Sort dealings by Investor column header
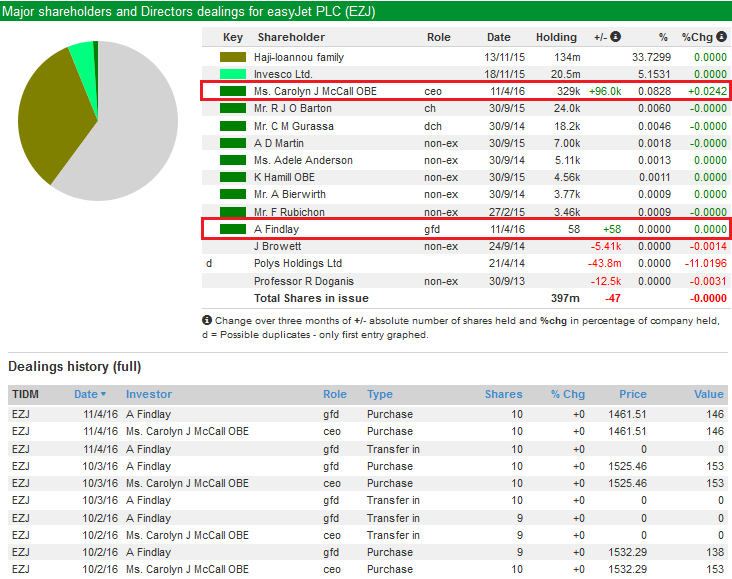Viewport: 732px width, 579px height. (149, 394)
